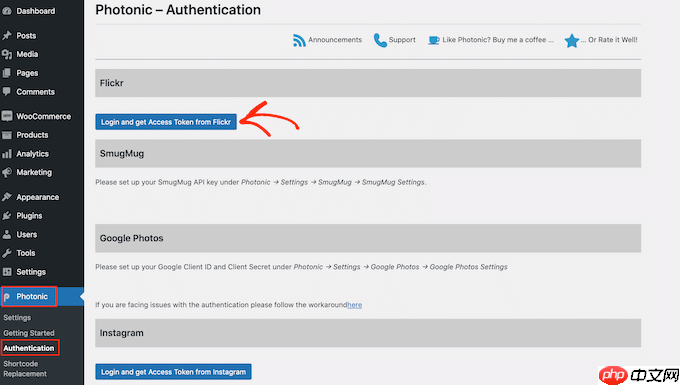Open the Posts menu
The image size is (680, 385).
pyautogui.click(x=26, y=36)
